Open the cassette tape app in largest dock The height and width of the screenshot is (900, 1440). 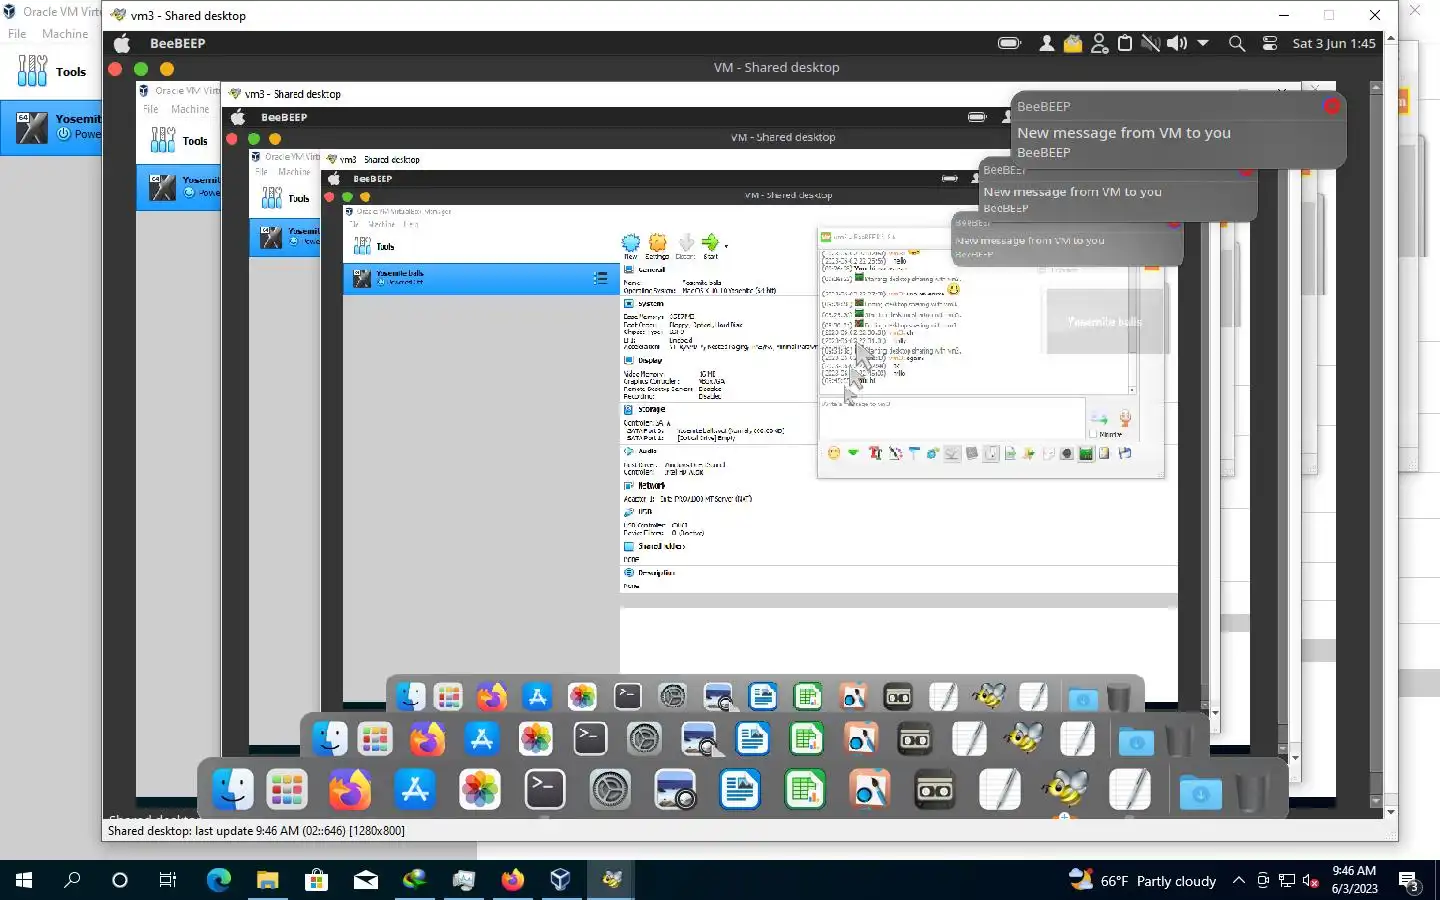(x=935, y=790)
